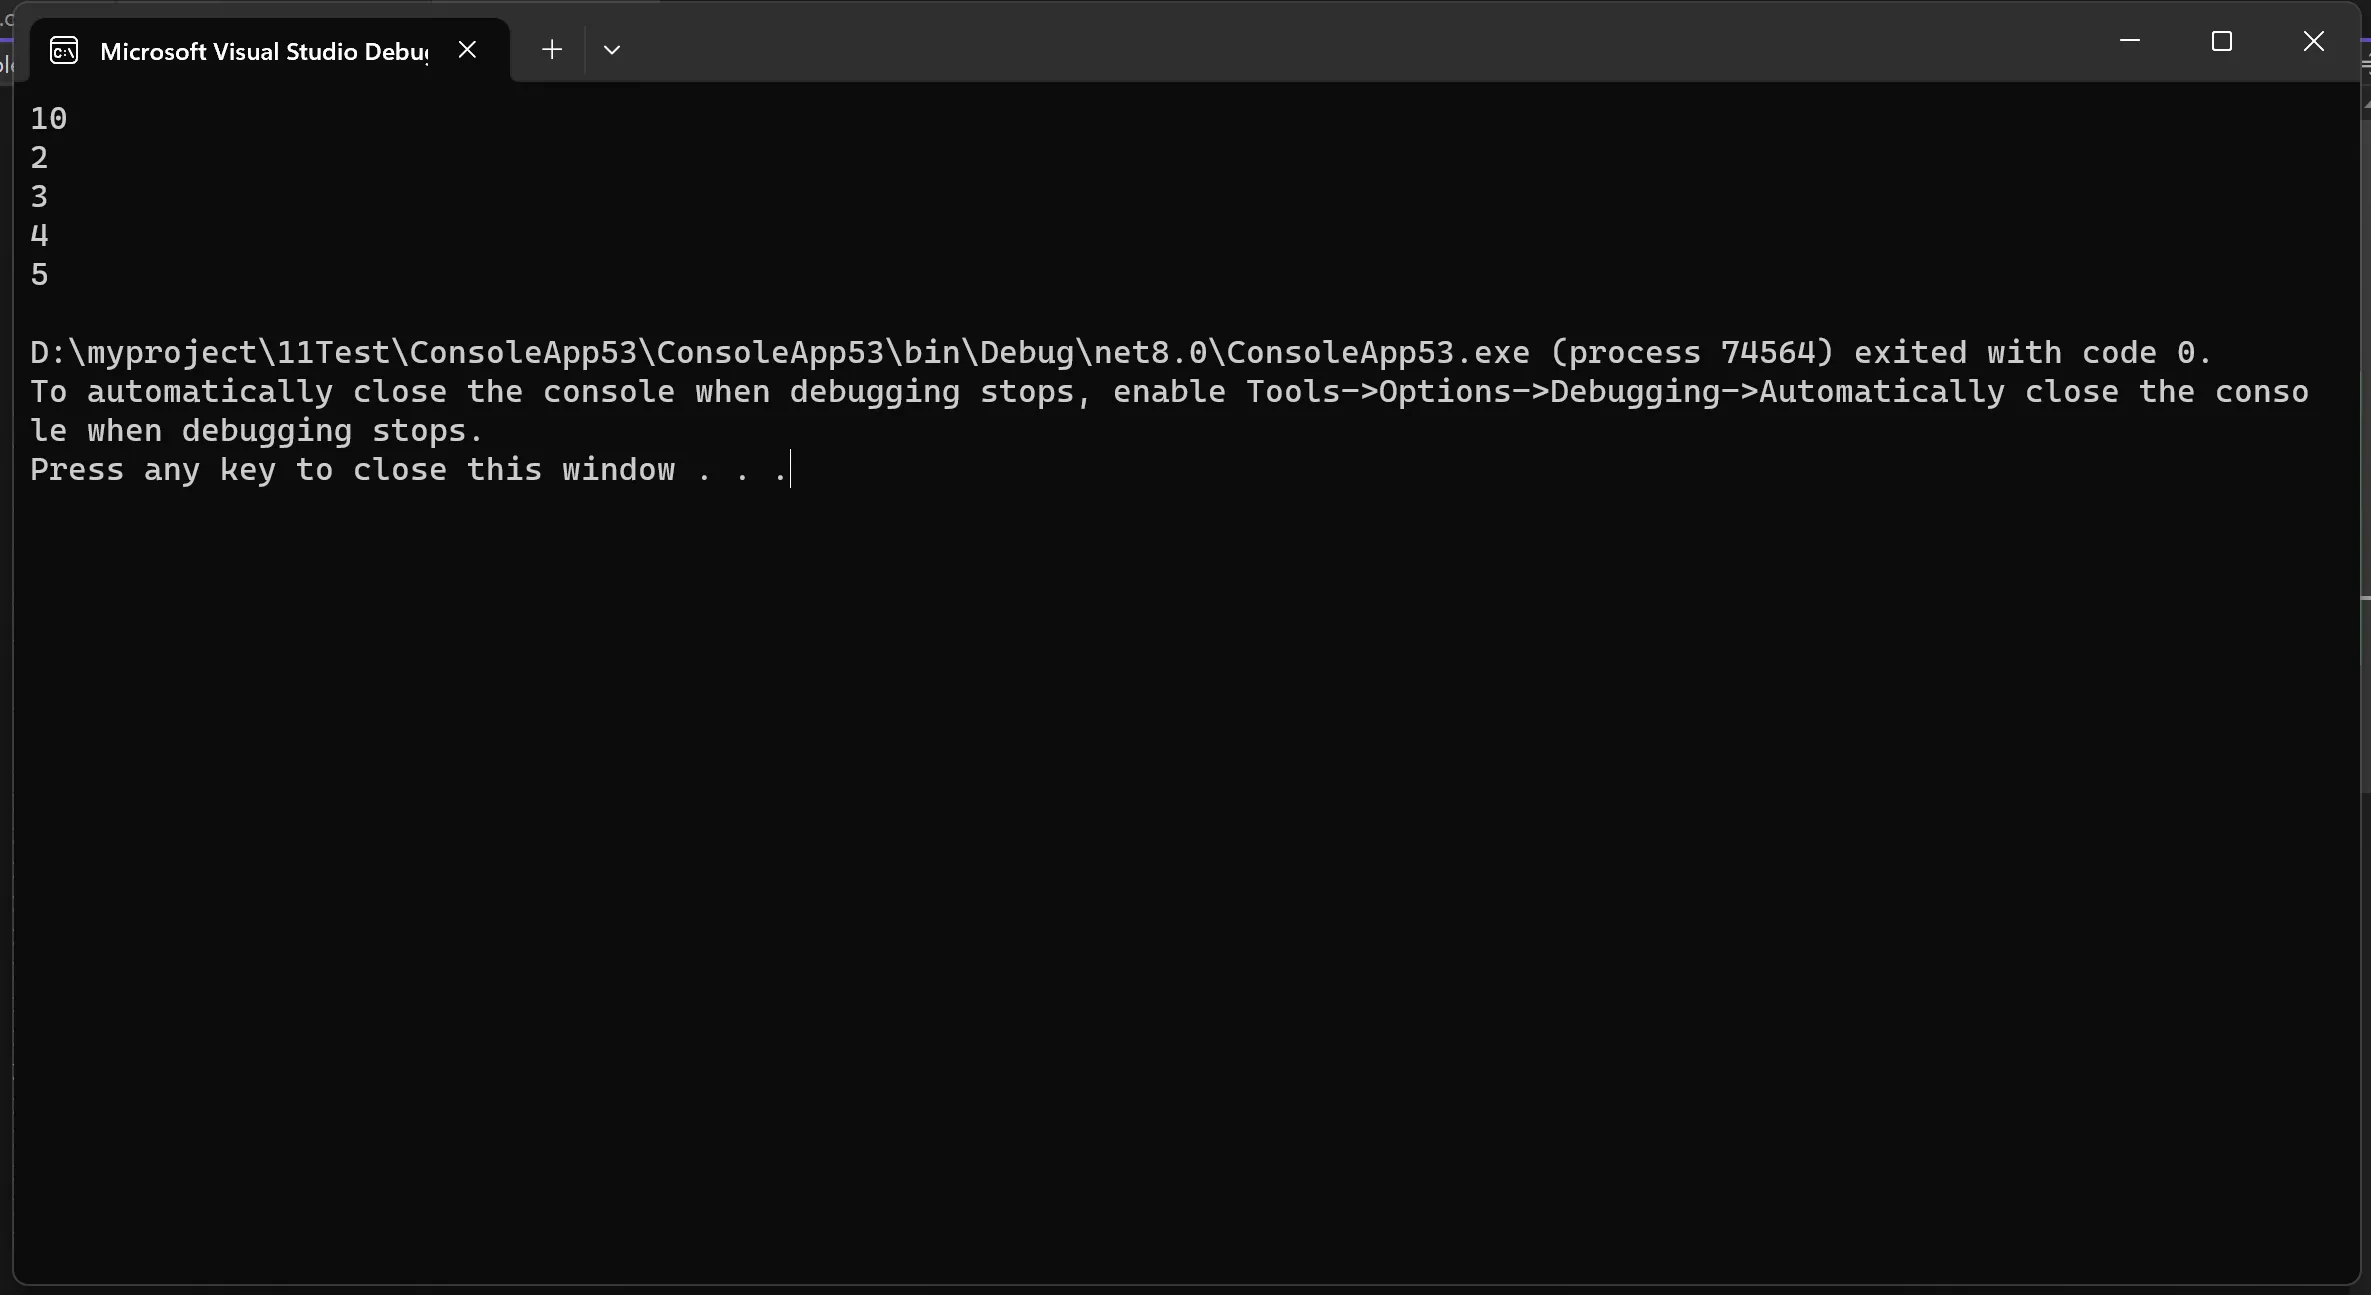Image resolution: width=2371 pixels, height=1295 pixels.
Task: Click the output line showing 10
Action: pyautogui.click(x=48, y=119)
